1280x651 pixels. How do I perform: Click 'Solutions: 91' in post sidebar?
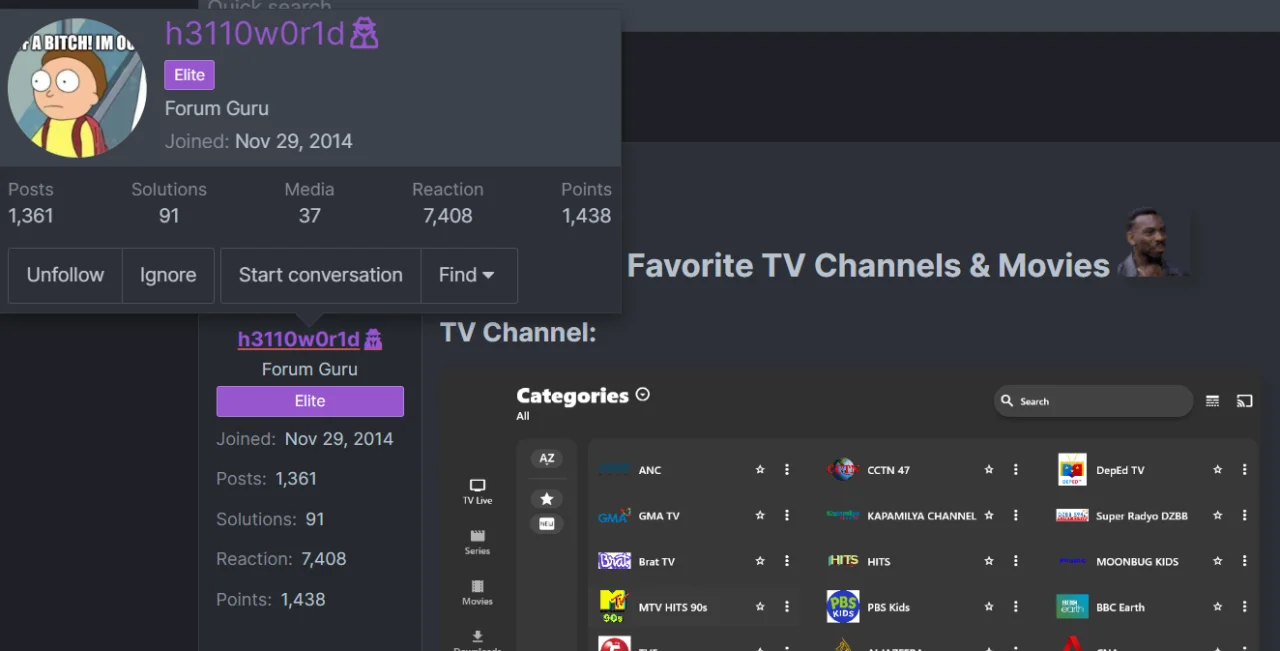coord(270,519)
